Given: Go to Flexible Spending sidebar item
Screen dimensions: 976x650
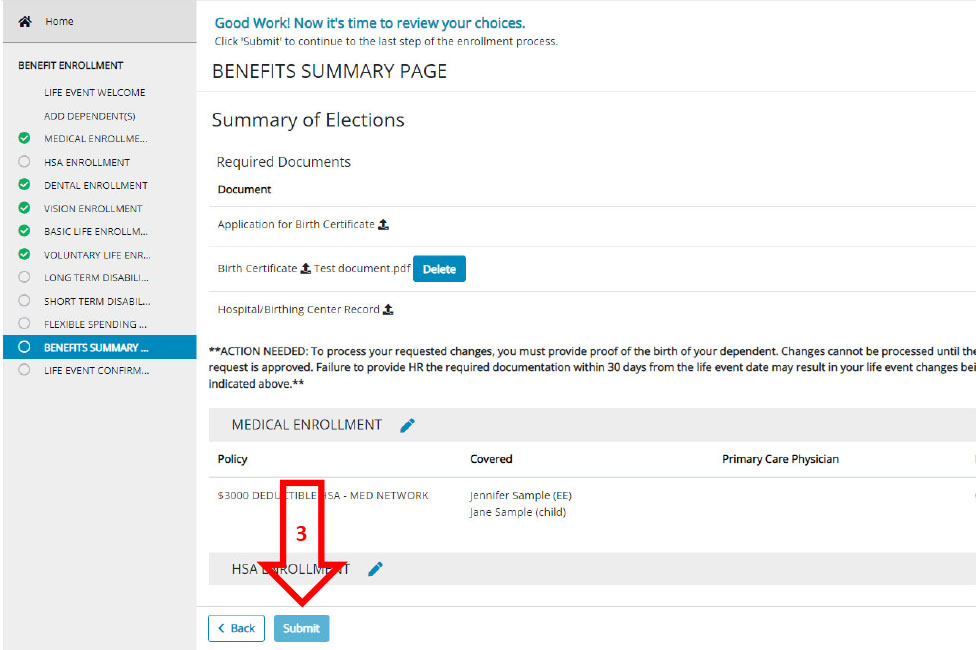Looking at the screenshot, I should tap(95, 324).
